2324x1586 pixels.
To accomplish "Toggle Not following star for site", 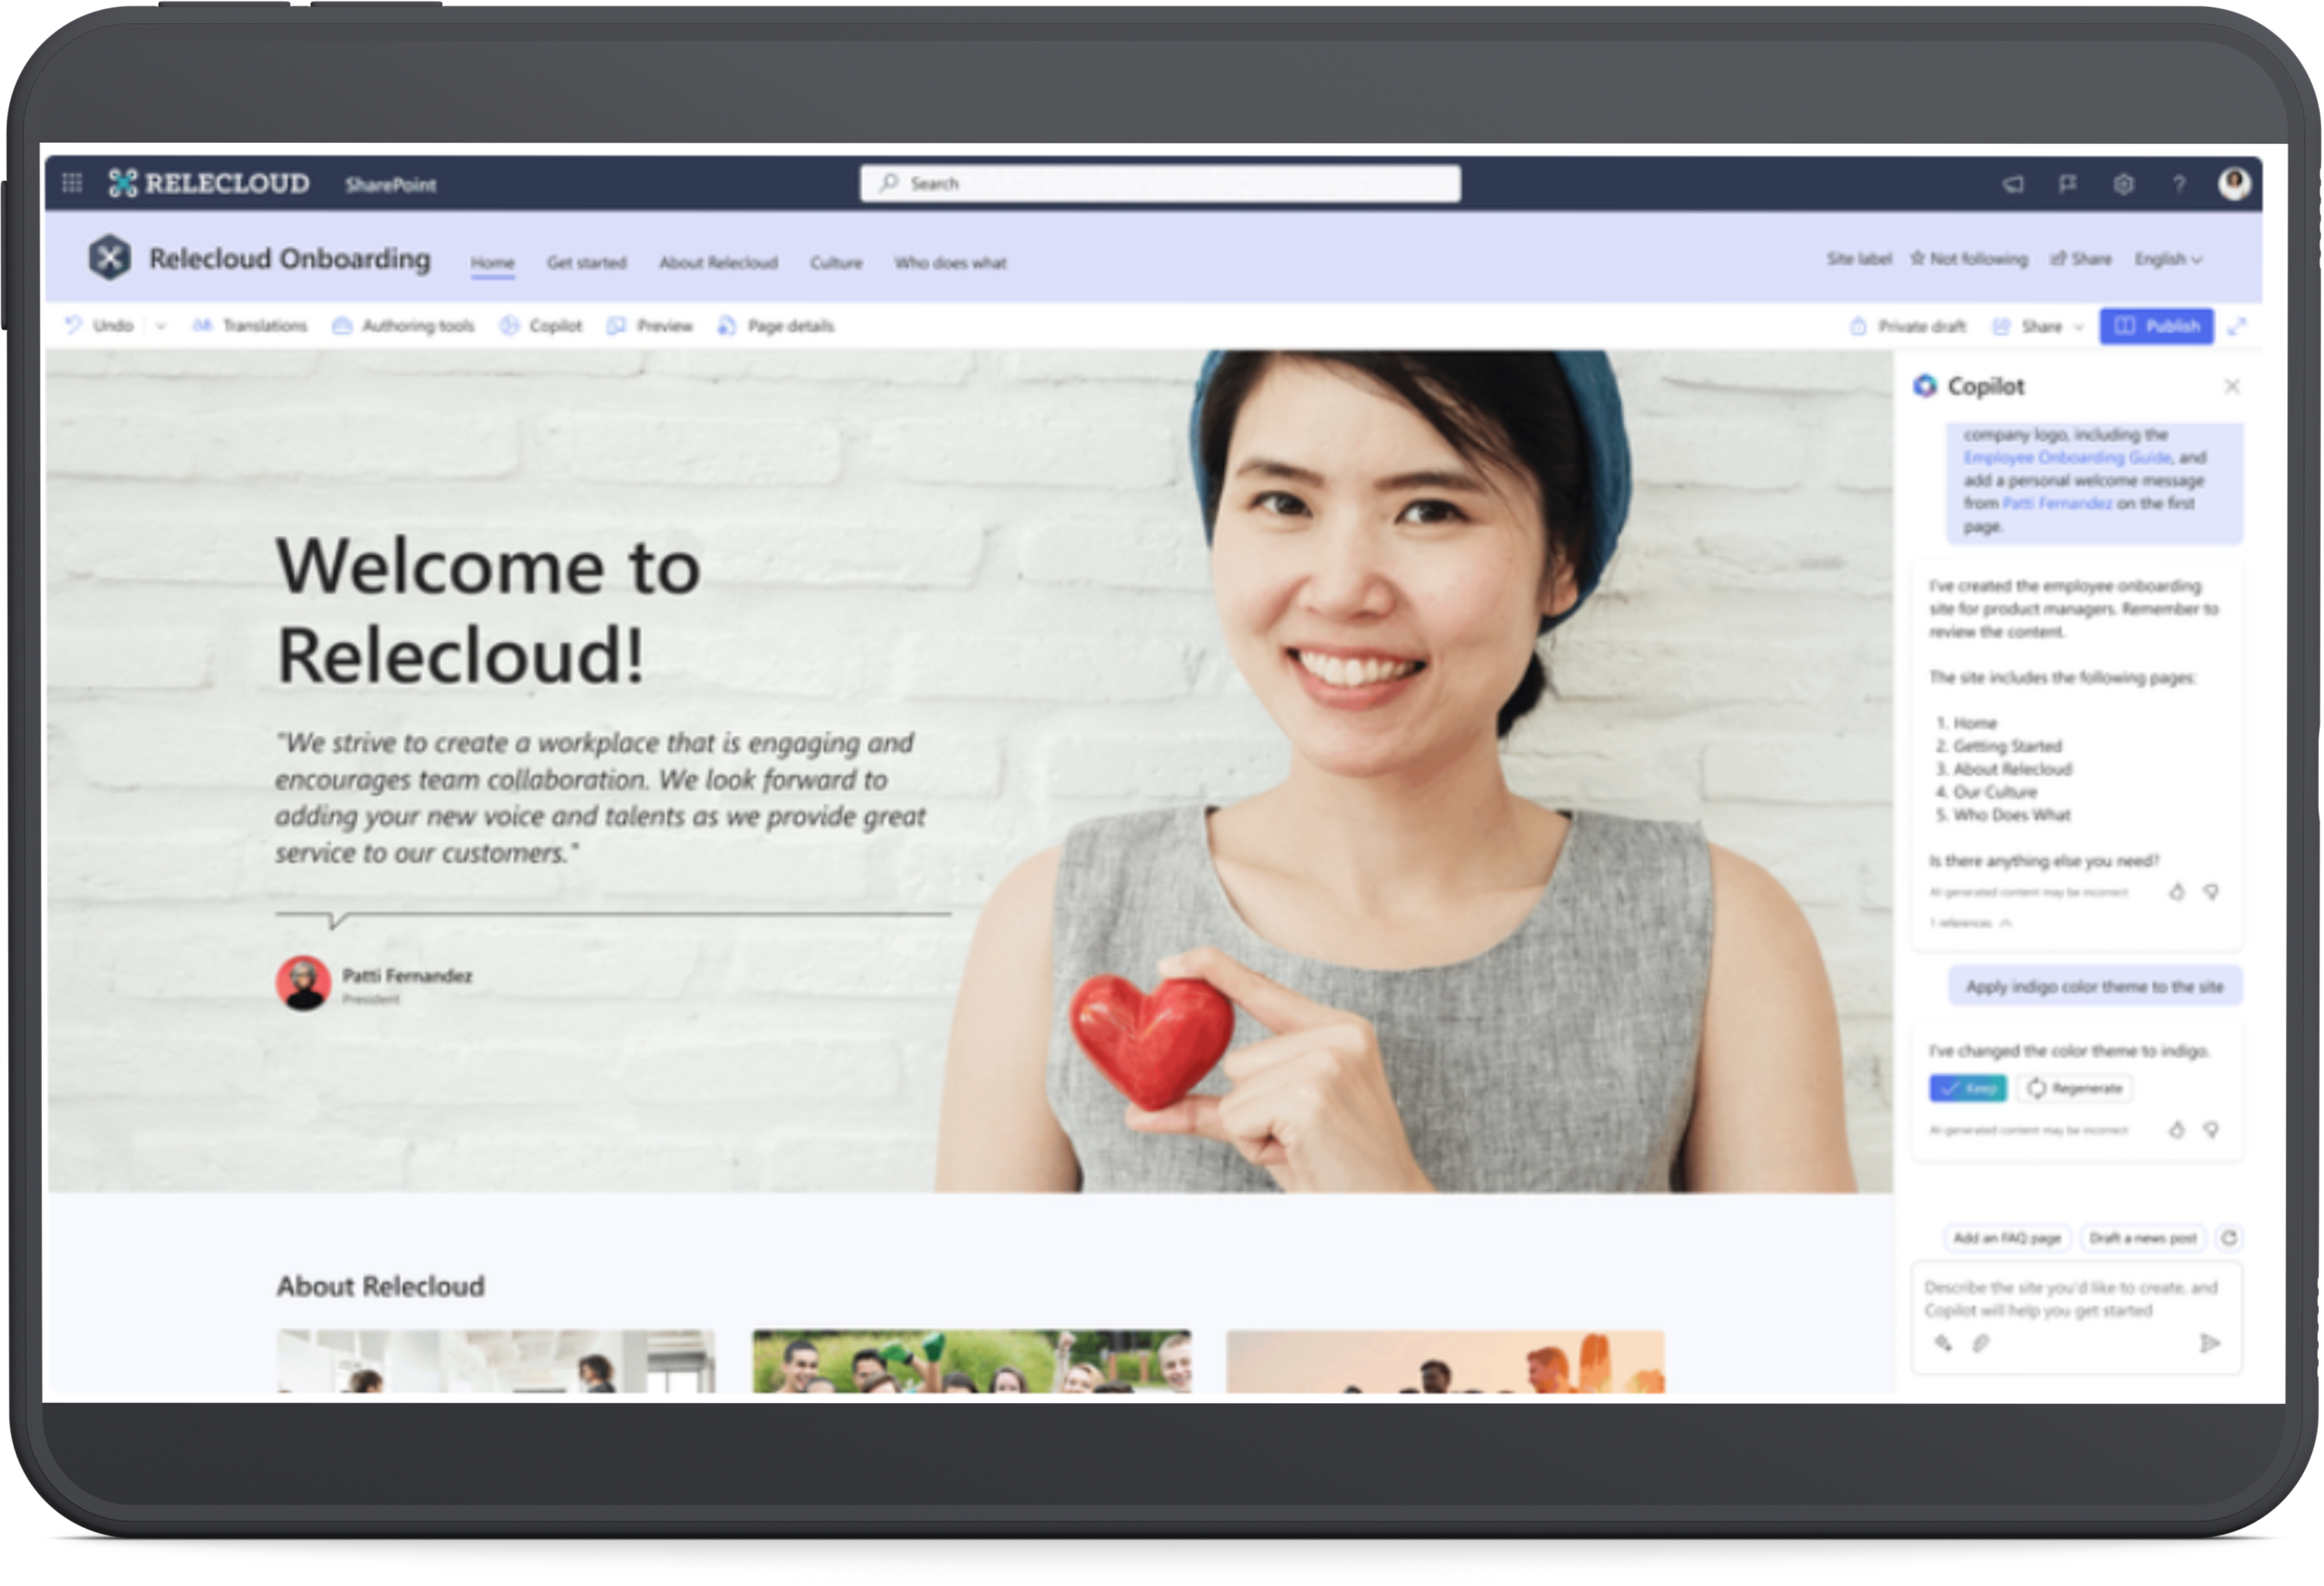I will [x=1968, y=258].
